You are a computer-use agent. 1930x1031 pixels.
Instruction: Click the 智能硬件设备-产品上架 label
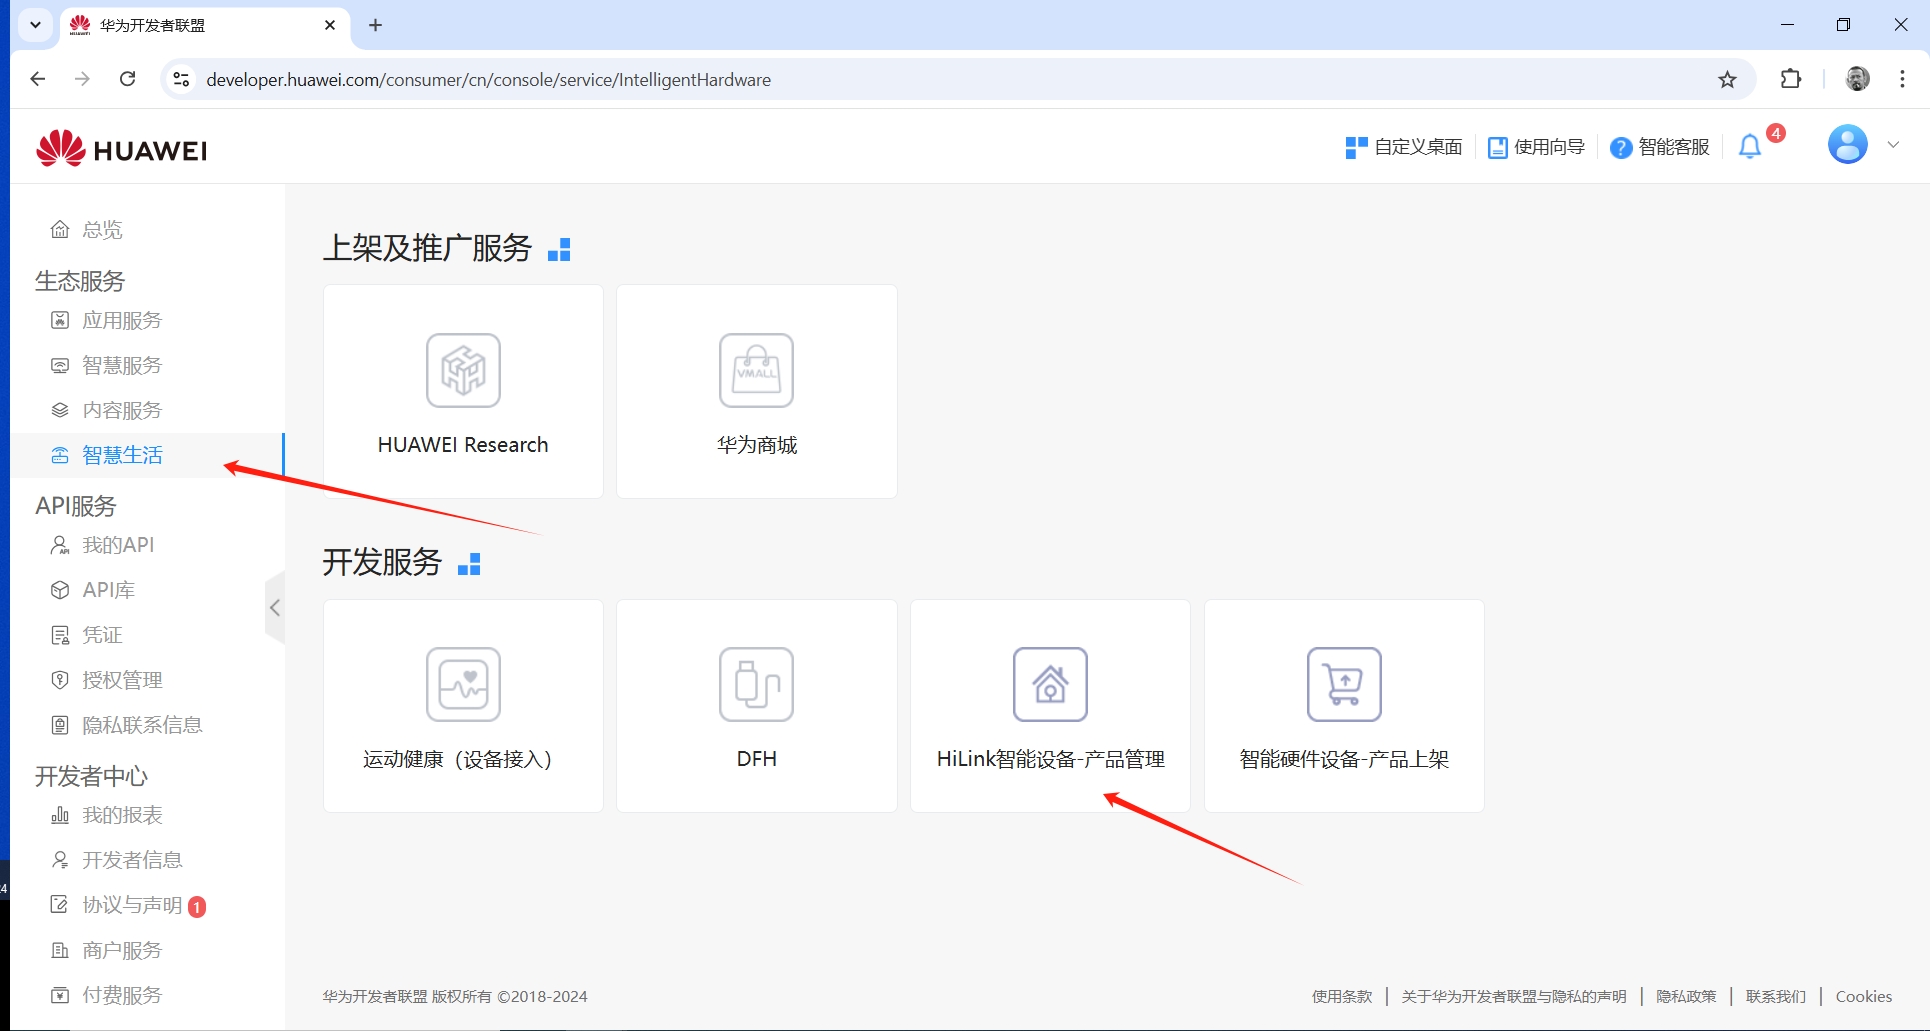[1344, 759]
